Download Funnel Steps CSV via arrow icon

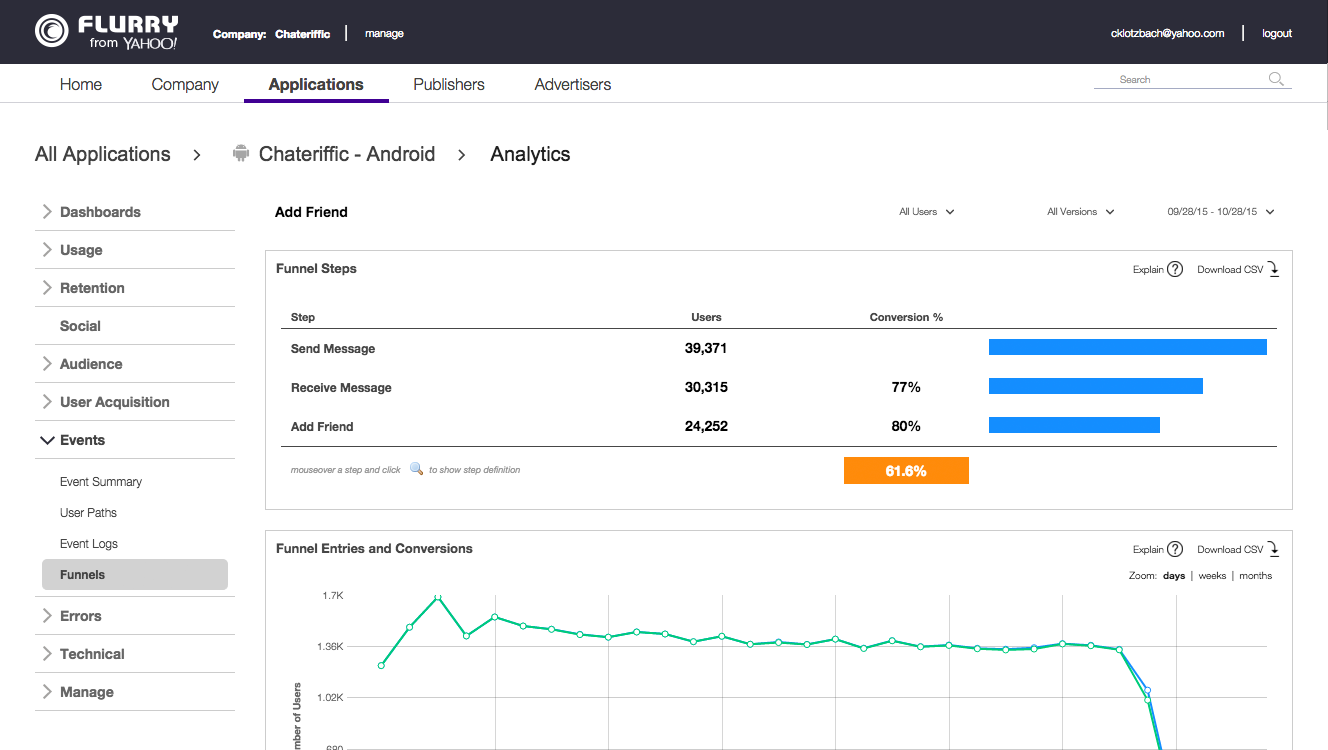click(1274, 269)
